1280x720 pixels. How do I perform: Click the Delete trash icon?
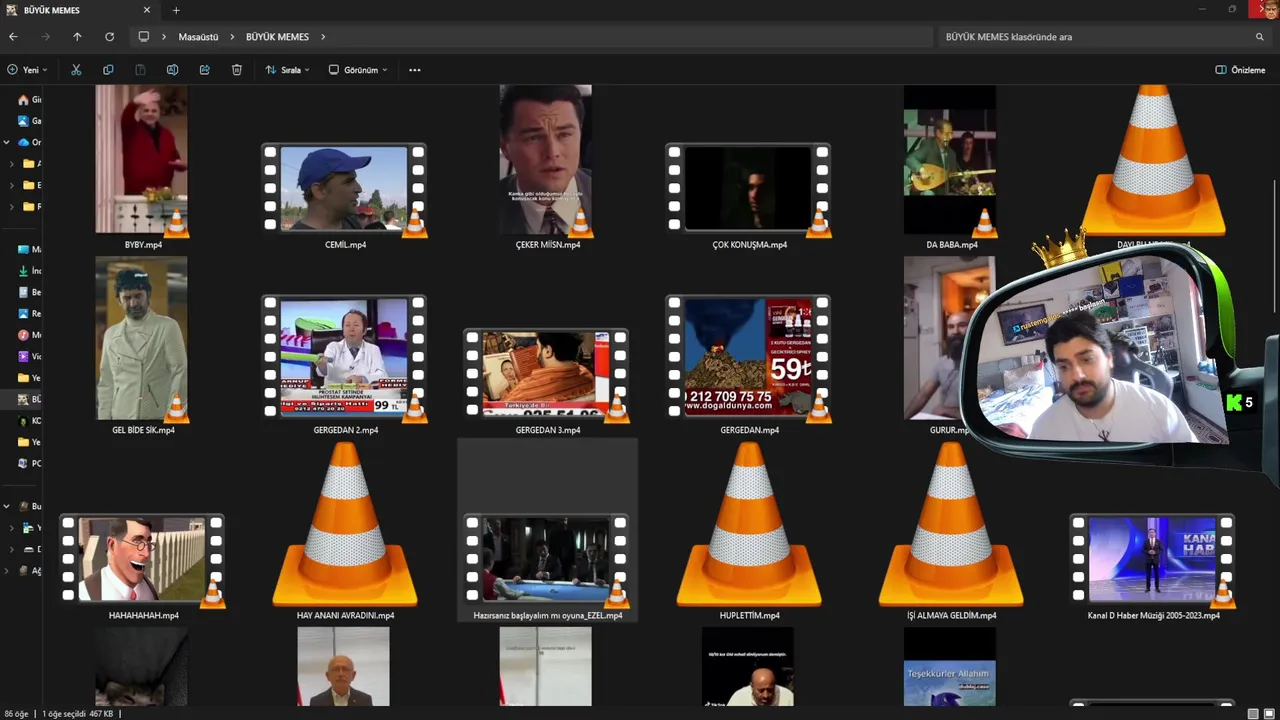[x=236, y=70]
